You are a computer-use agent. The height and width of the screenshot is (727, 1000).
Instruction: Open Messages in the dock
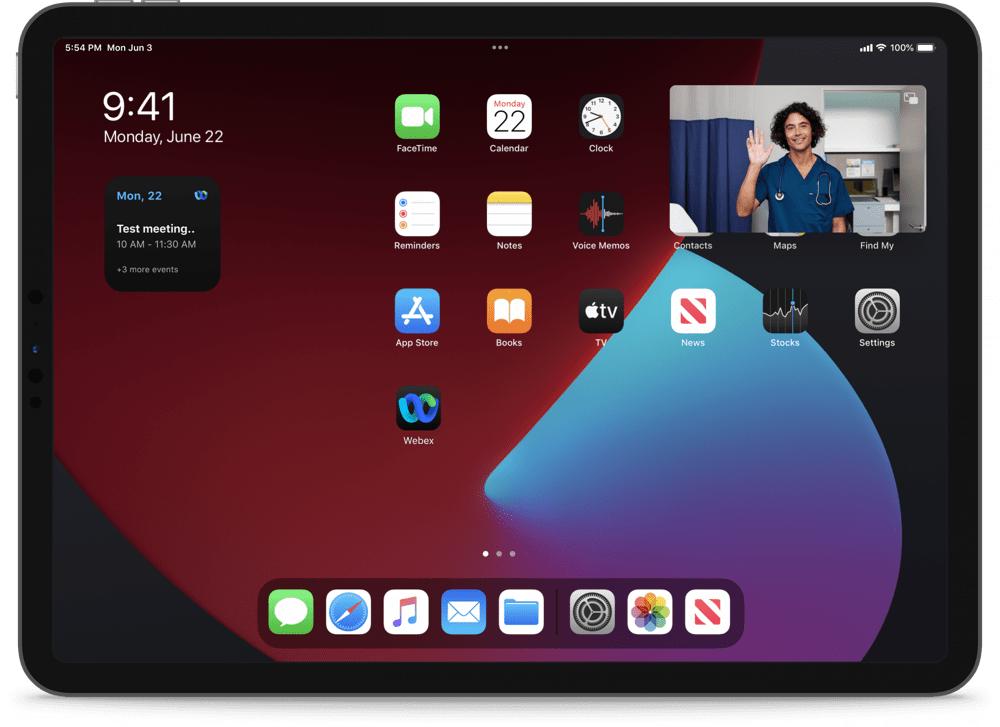coord(291,612)
